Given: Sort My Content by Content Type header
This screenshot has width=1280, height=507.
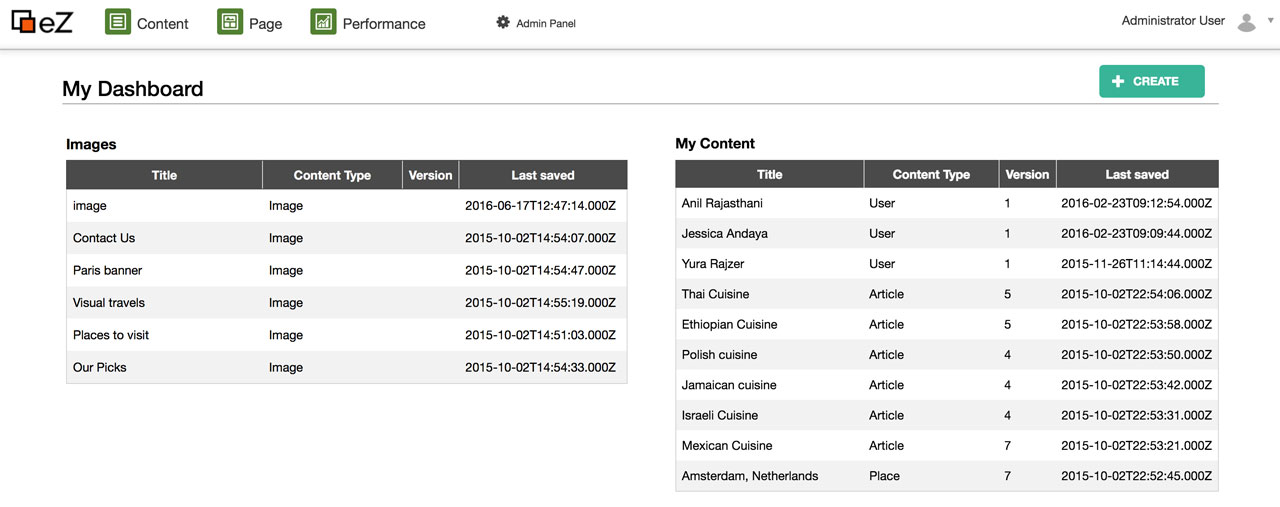Looking at the screenshot, I should point(931,174).
